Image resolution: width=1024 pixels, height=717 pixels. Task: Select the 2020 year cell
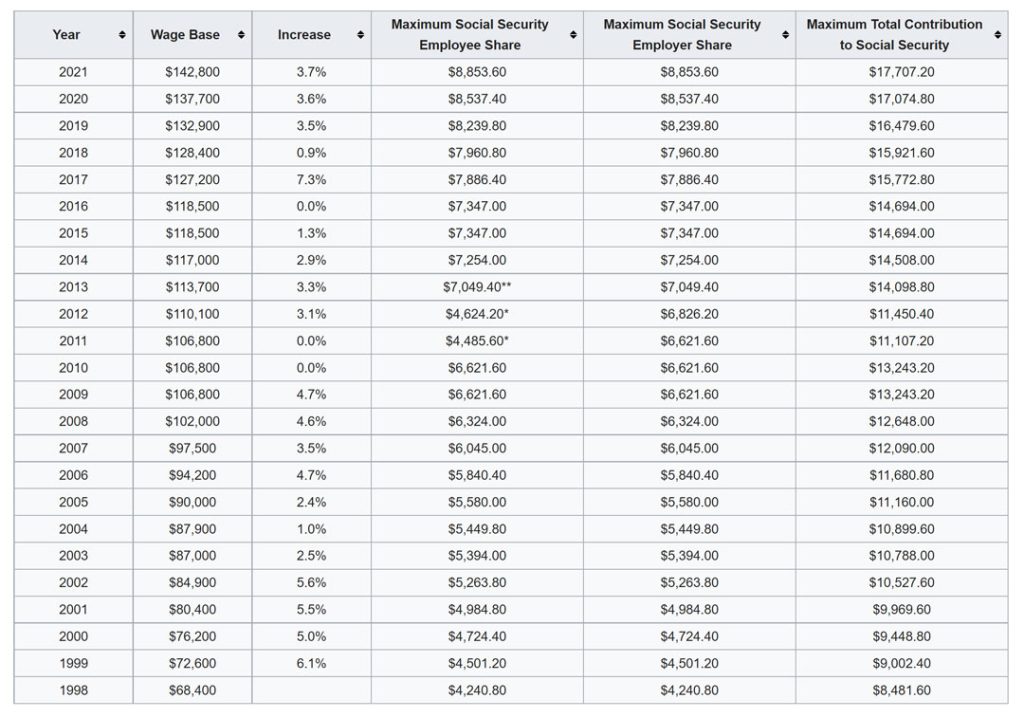[73, 99]
